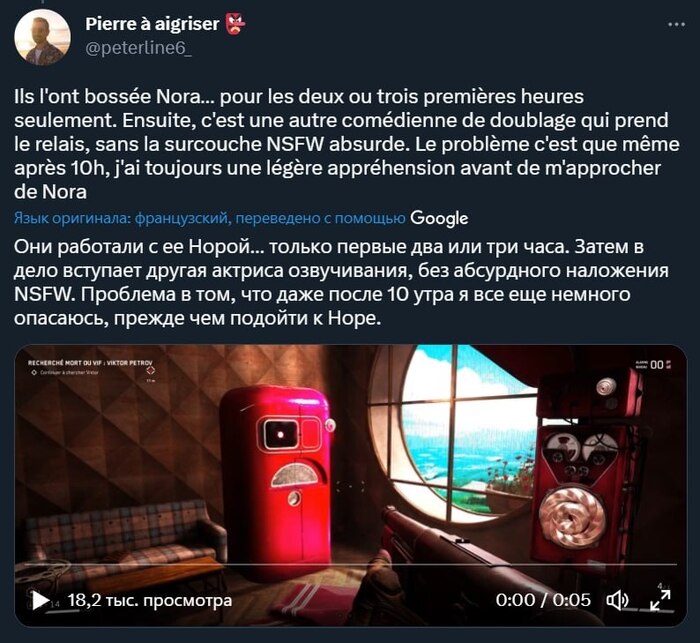Screen dimensions: 700x643
Task: Click the Russian translated tweet text
Action: click(341, 283)
